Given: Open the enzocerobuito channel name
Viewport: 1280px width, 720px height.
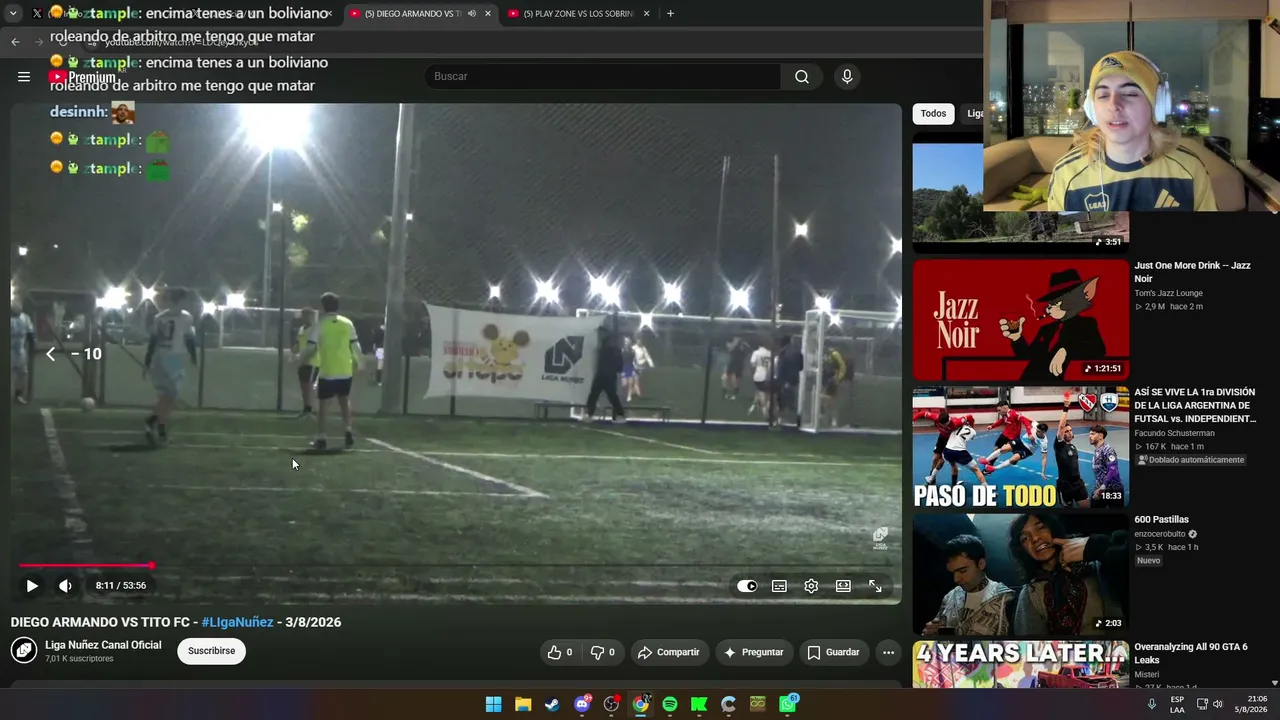Looking at the screenshot, I should pyautogui.click(x=1159, y=534).
